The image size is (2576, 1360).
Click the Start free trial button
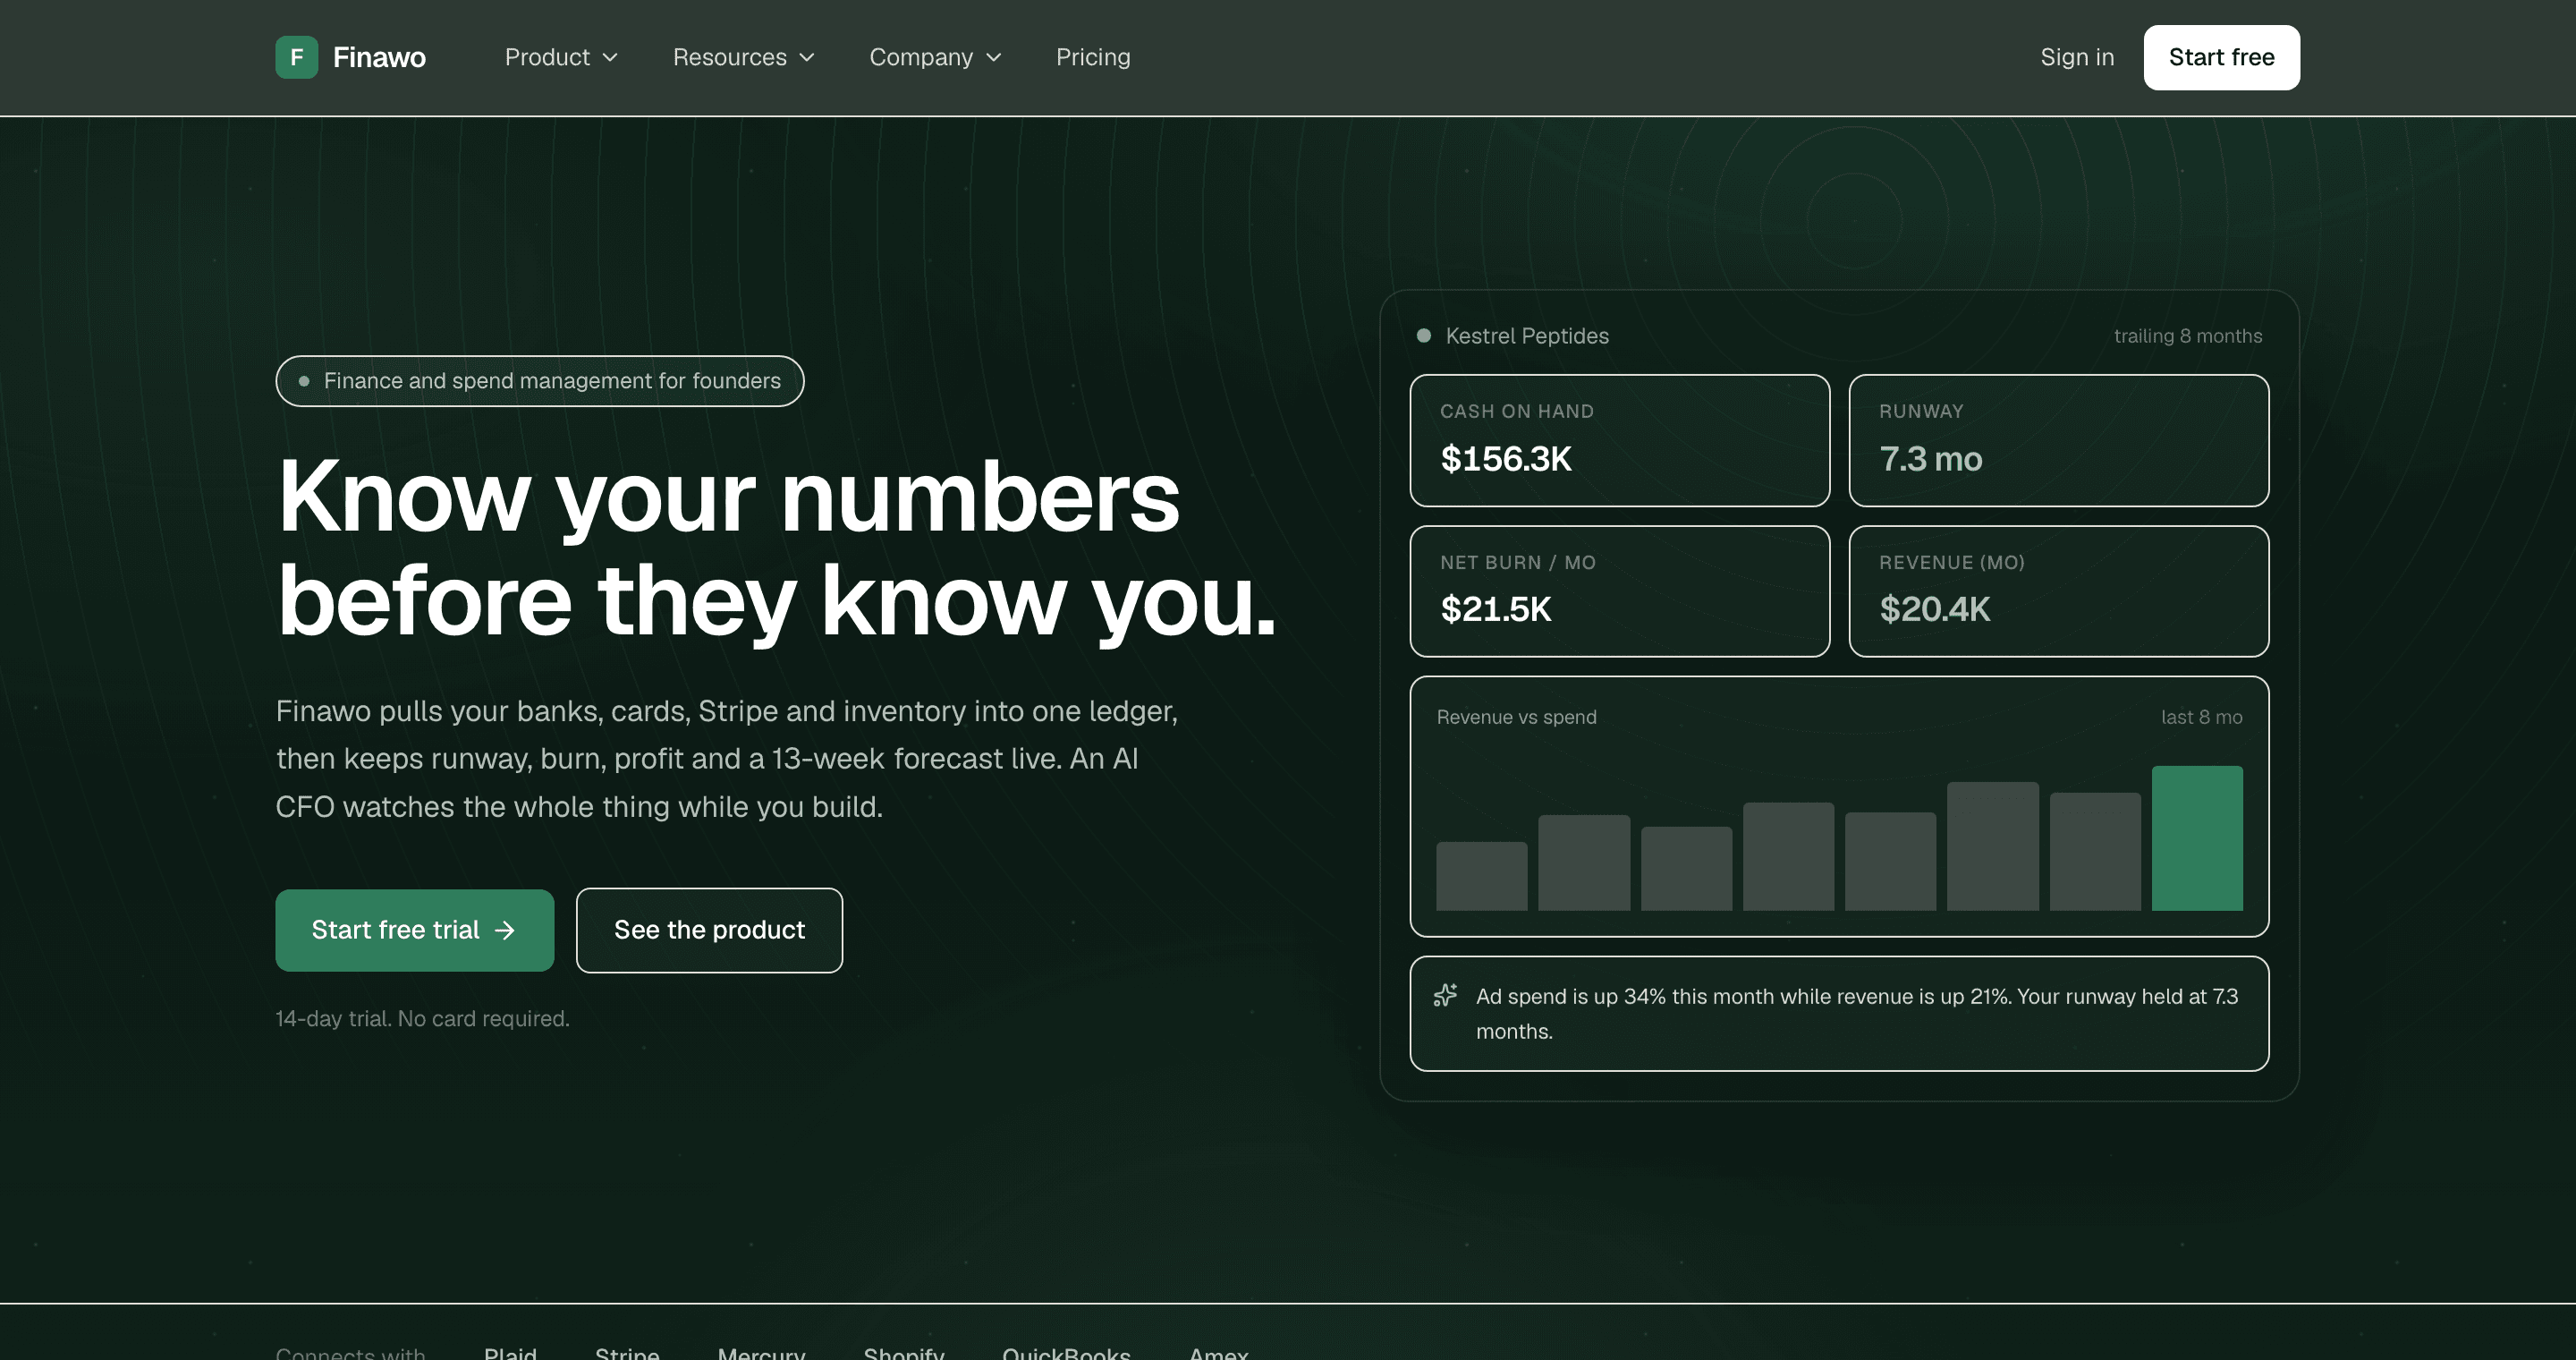tap(414, 930)
